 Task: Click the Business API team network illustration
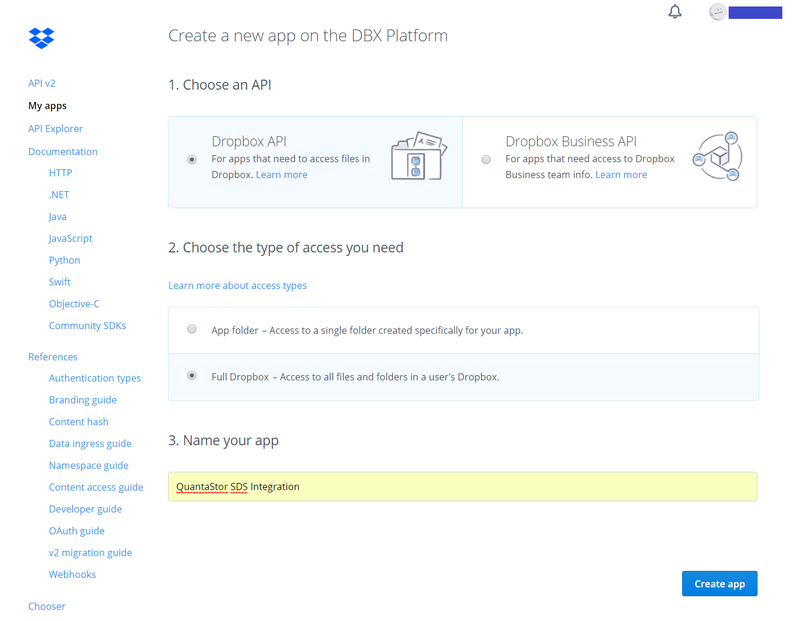717,157
